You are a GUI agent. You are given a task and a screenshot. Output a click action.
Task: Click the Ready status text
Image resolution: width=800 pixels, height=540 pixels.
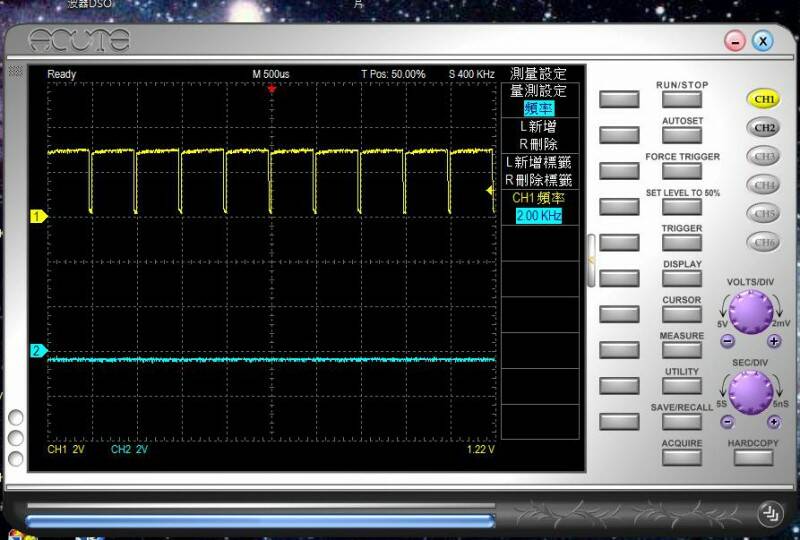pos(62,74)
